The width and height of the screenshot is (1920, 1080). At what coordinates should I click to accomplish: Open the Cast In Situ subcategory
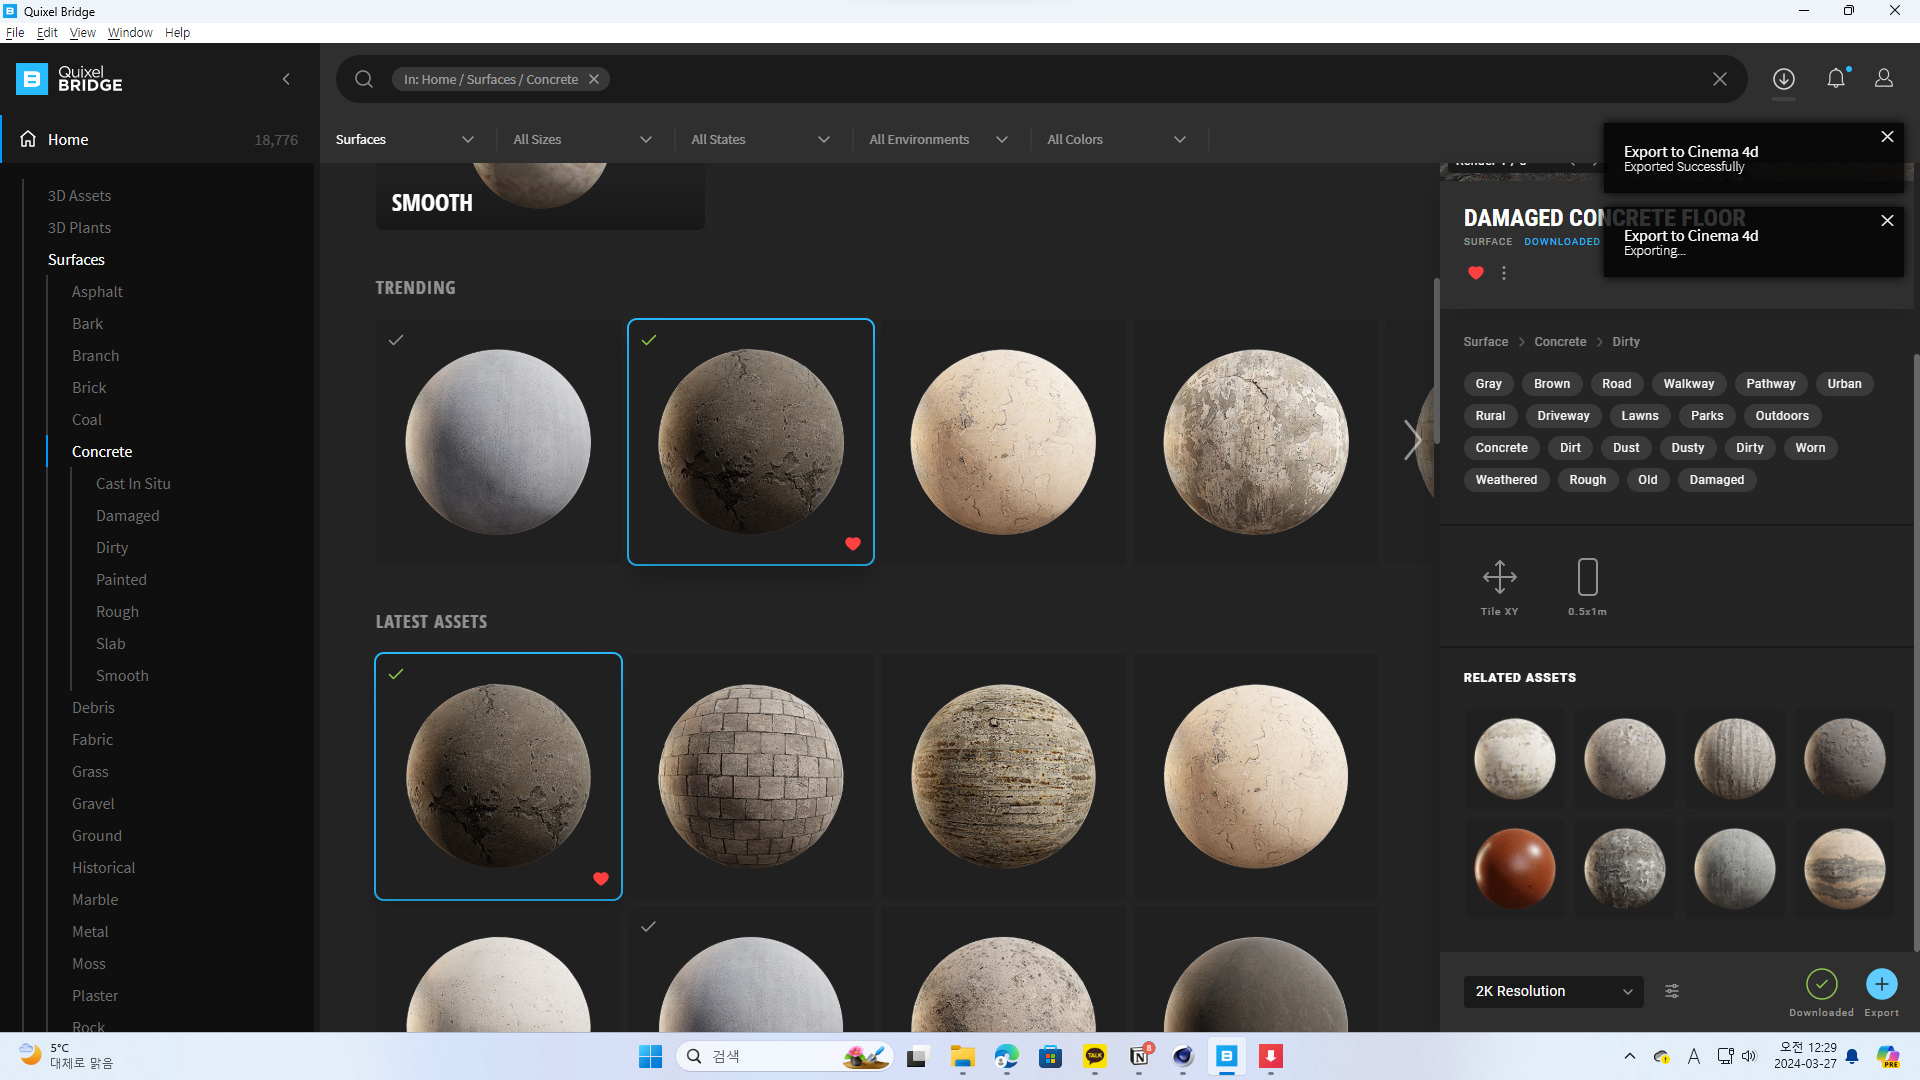(133, 484)
